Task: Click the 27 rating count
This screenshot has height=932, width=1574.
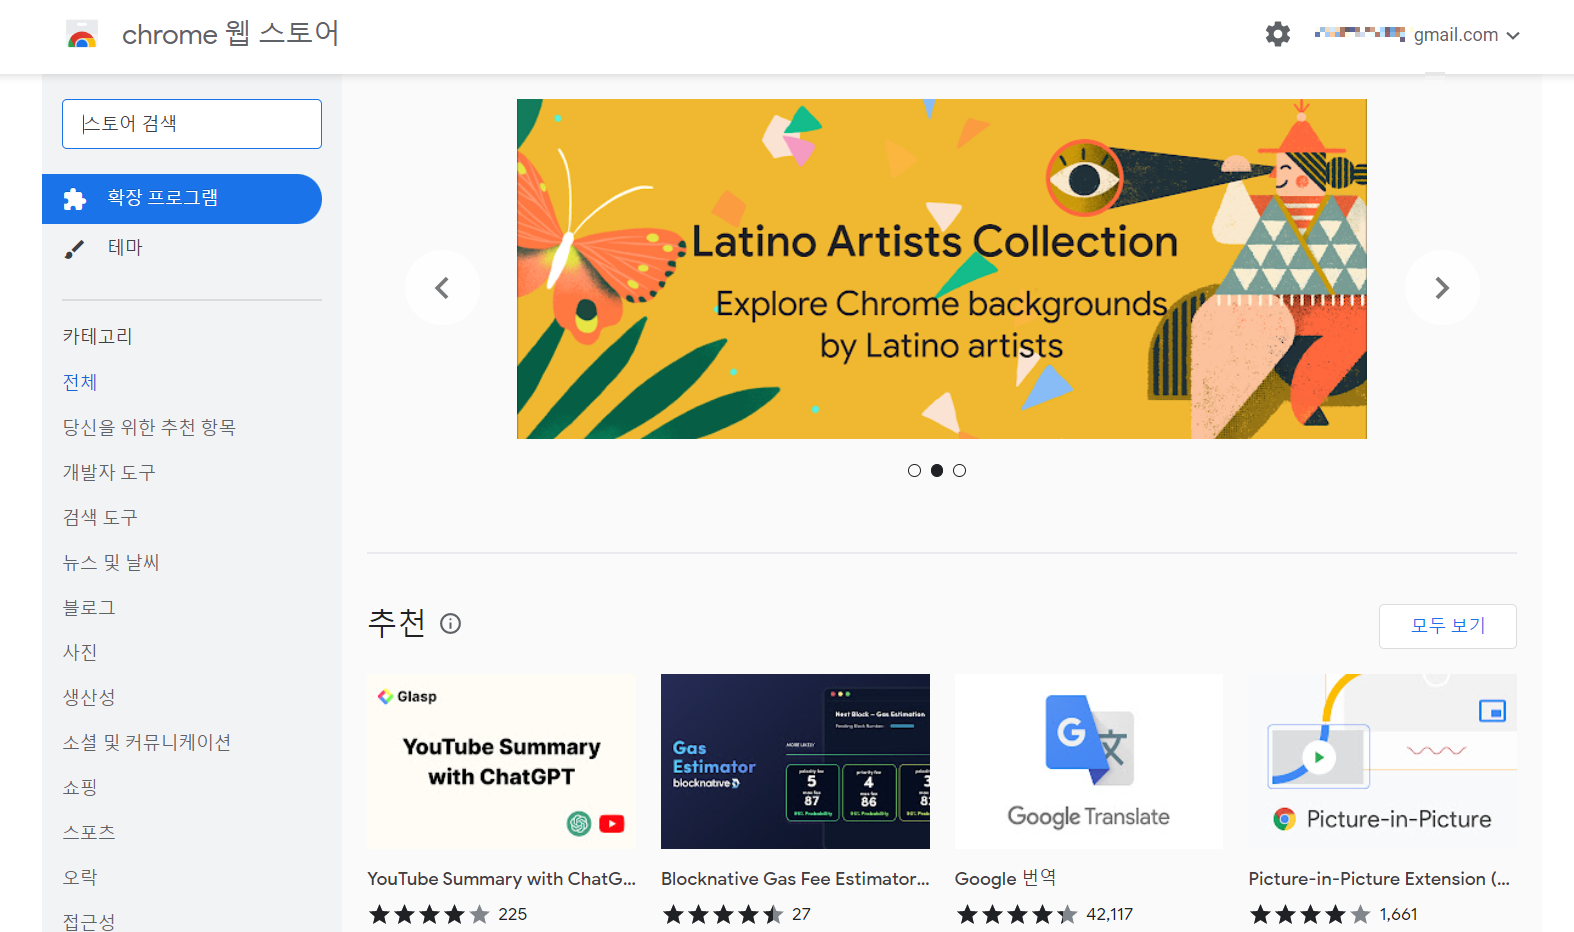Action: (x=802, y=914)
